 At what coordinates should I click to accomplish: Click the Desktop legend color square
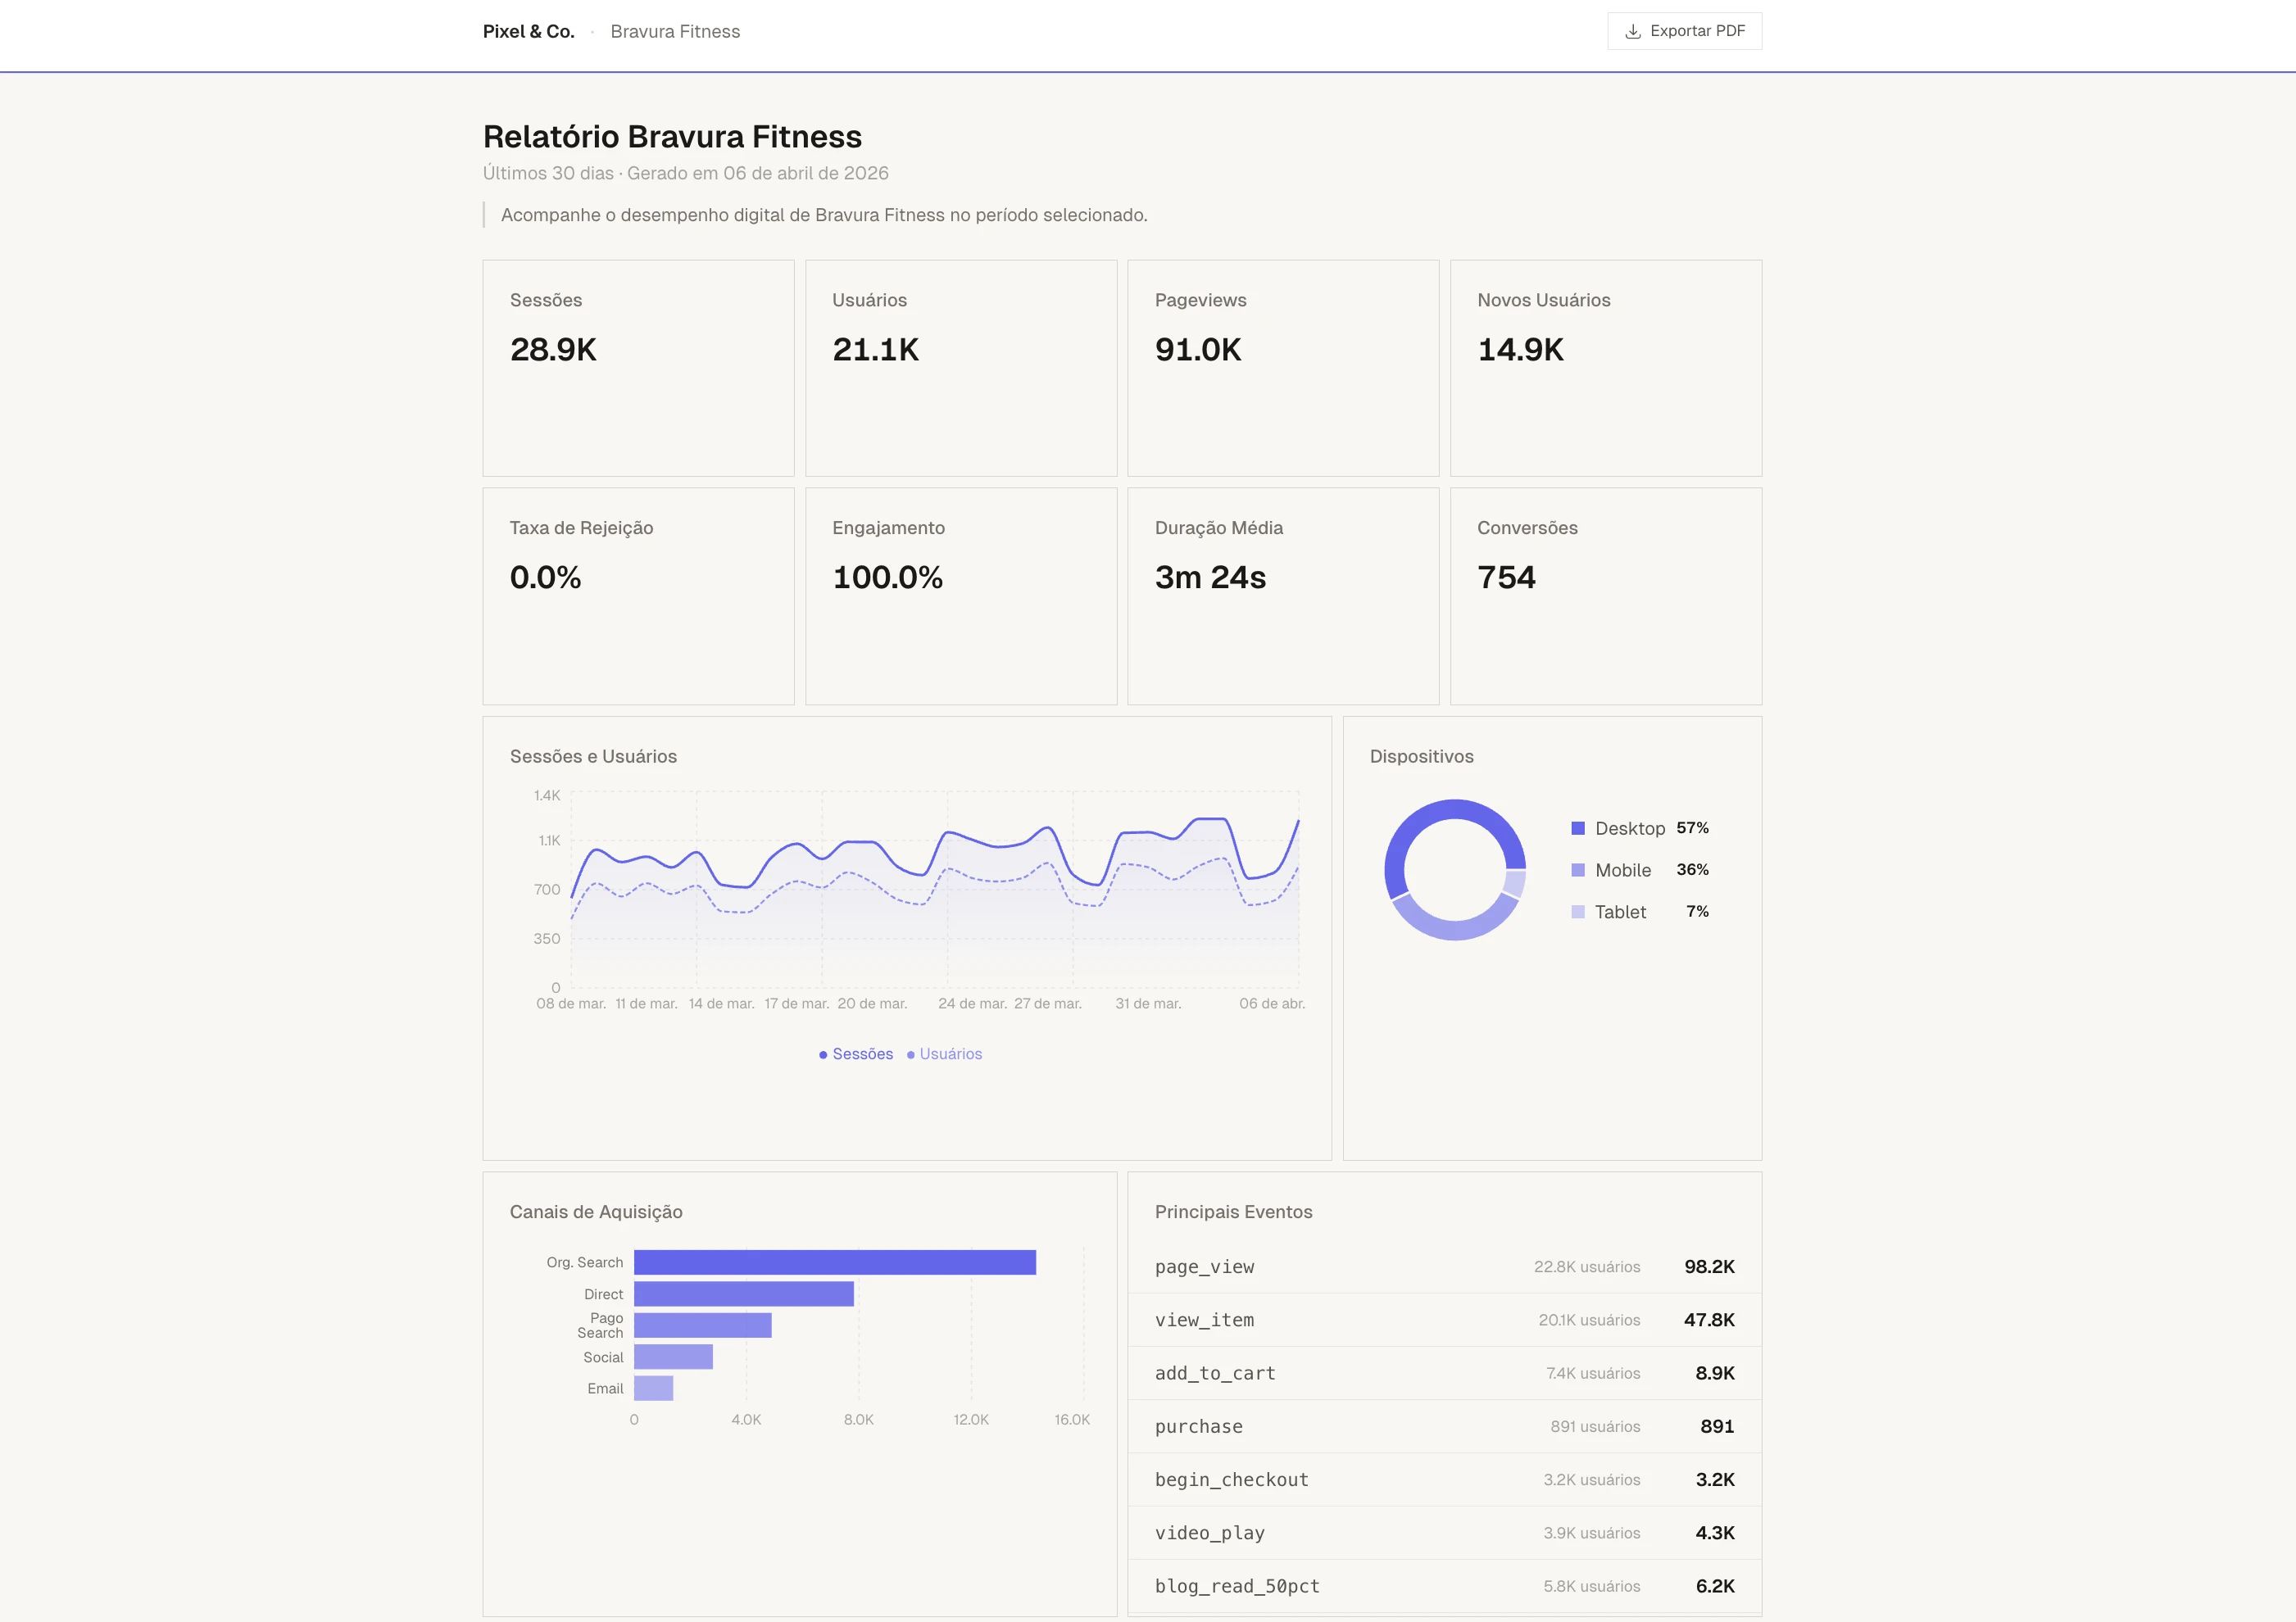(x=1578, y=828)
